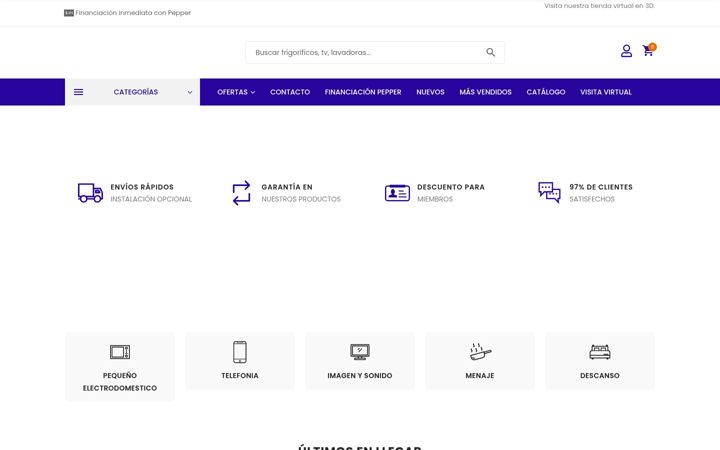The image size is (720, 450).
Task: Open Más Vendidos menu item
Action: 485,92
